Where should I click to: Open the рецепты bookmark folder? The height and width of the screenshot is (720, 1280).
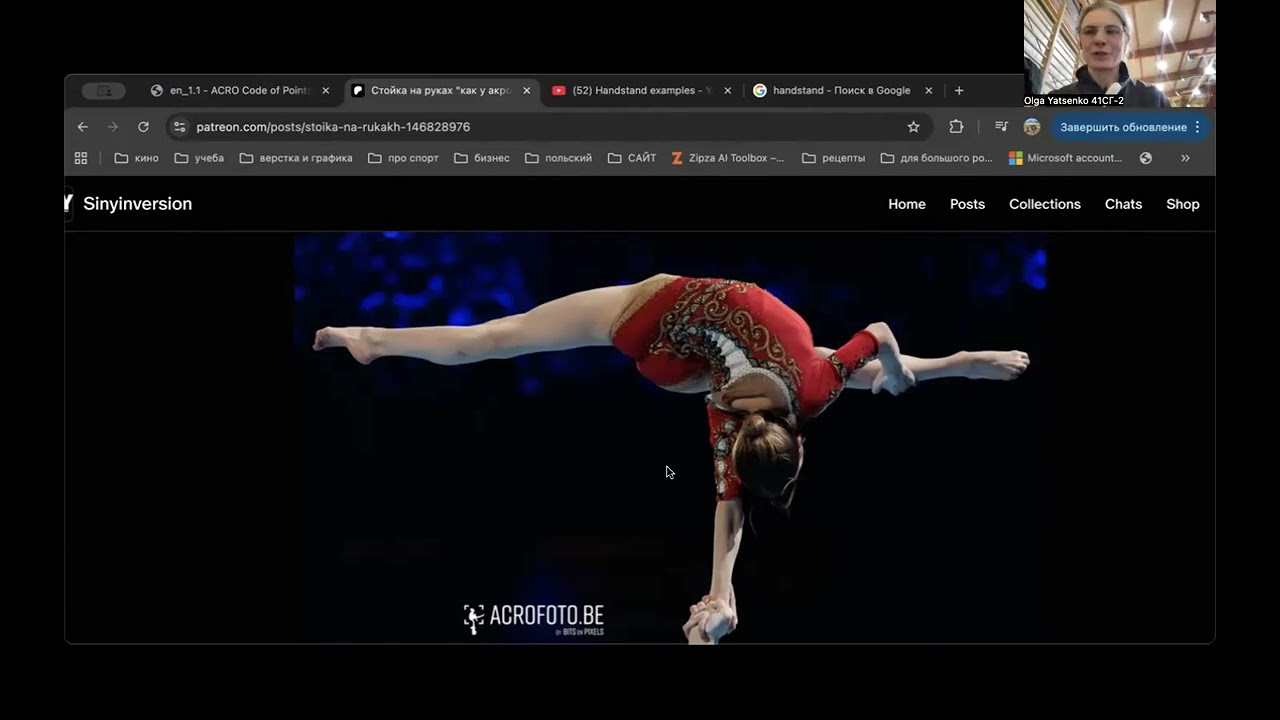click(x=833, y=158)
